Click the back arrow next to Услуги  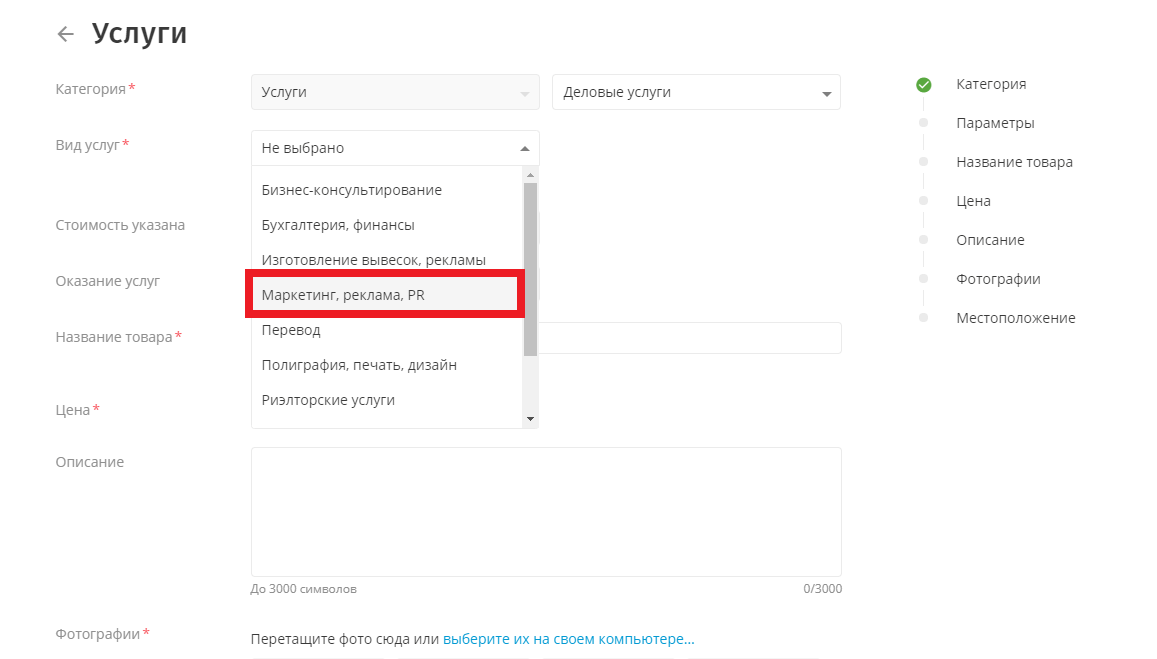pyautogui.click(x=66, y=34)
